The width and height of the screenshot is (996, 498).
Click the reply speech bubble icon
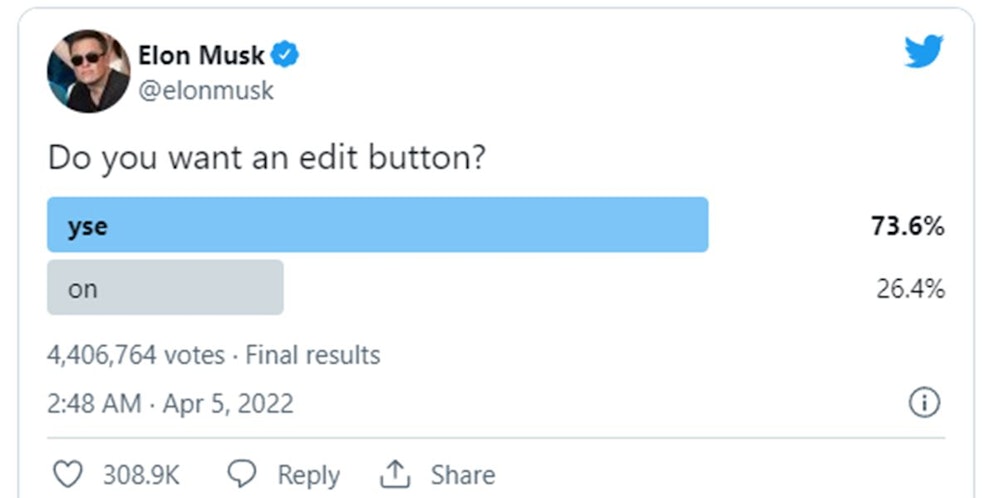pos(243,474)
